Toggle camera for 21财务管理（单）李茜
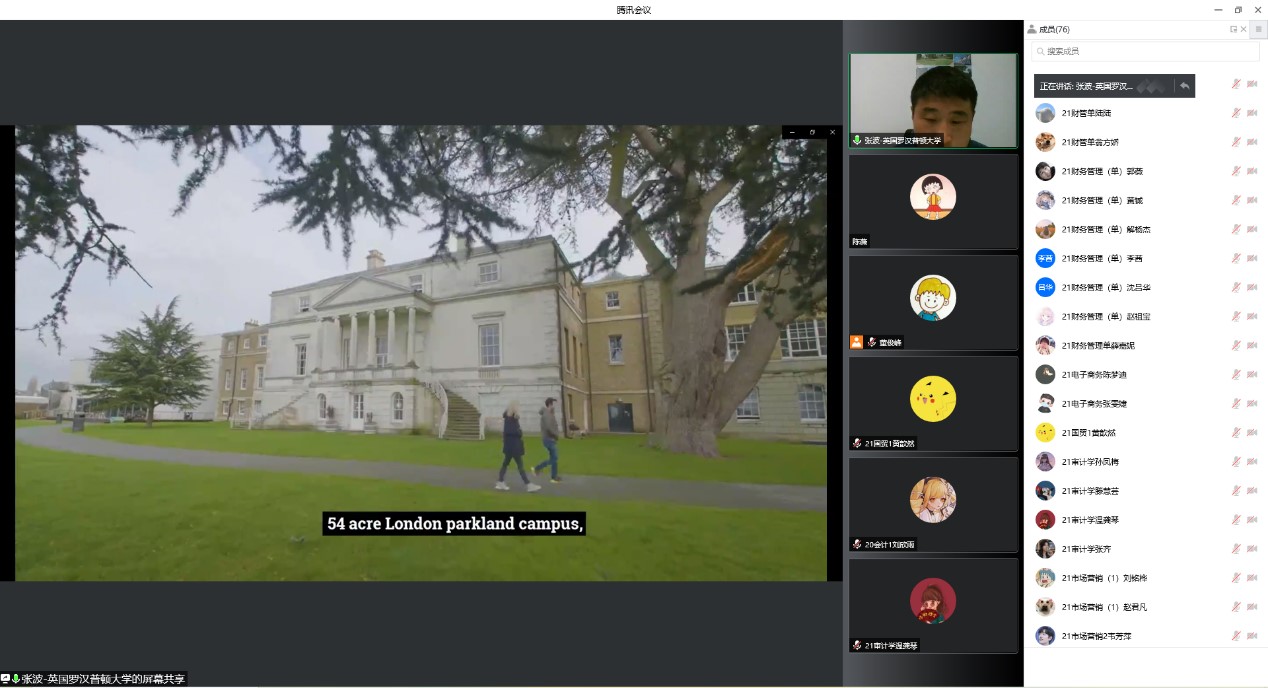 [x=1252, y=258]
